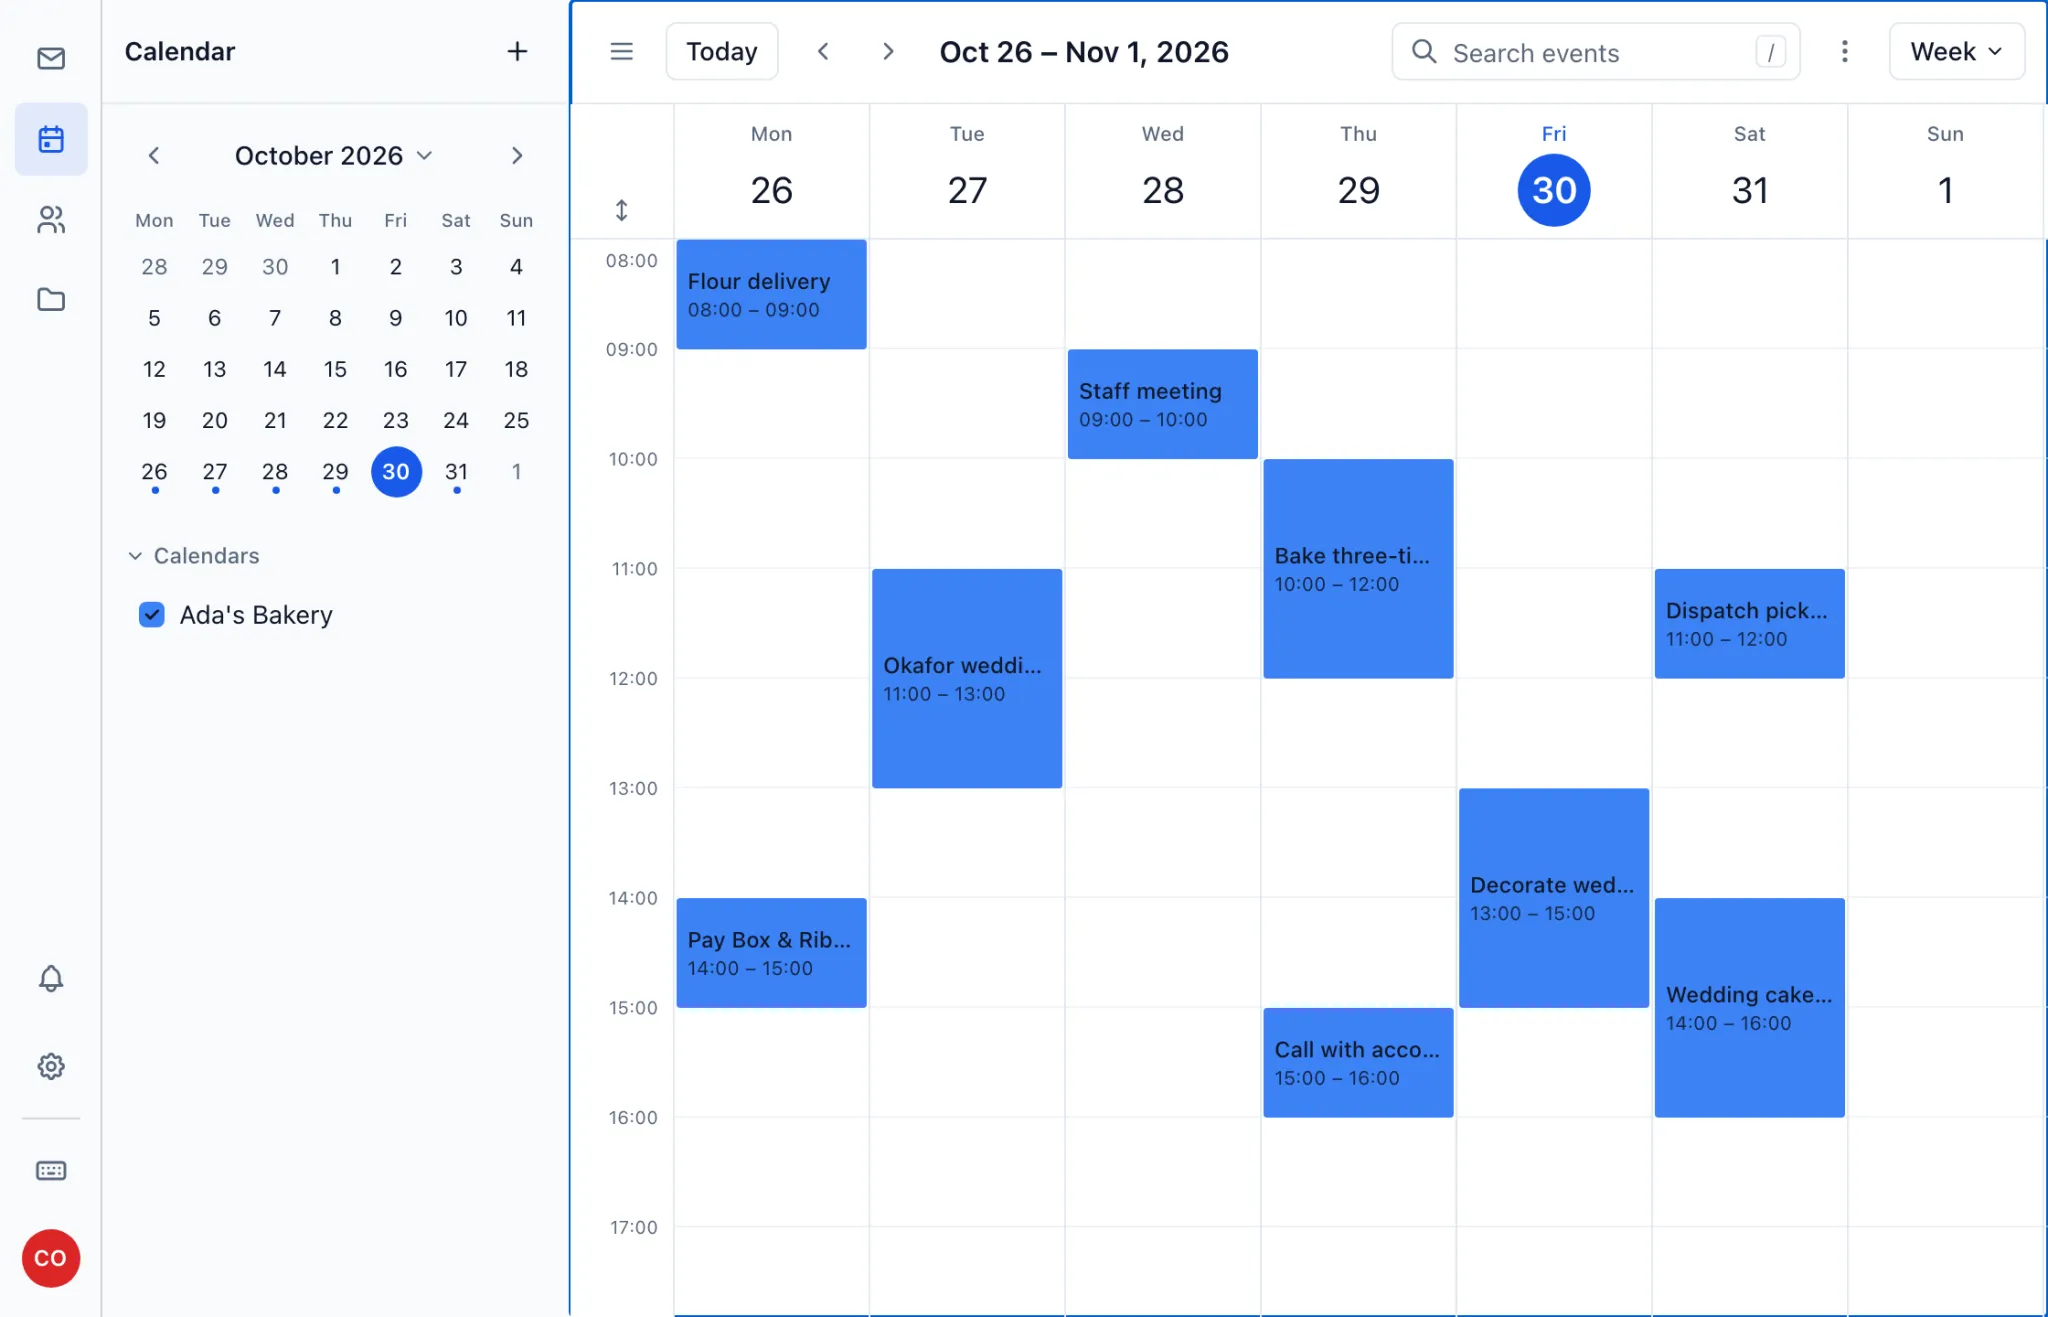Select October 31 in mini calendar
2048x1317 pixels.
click(x=456, y=471)
